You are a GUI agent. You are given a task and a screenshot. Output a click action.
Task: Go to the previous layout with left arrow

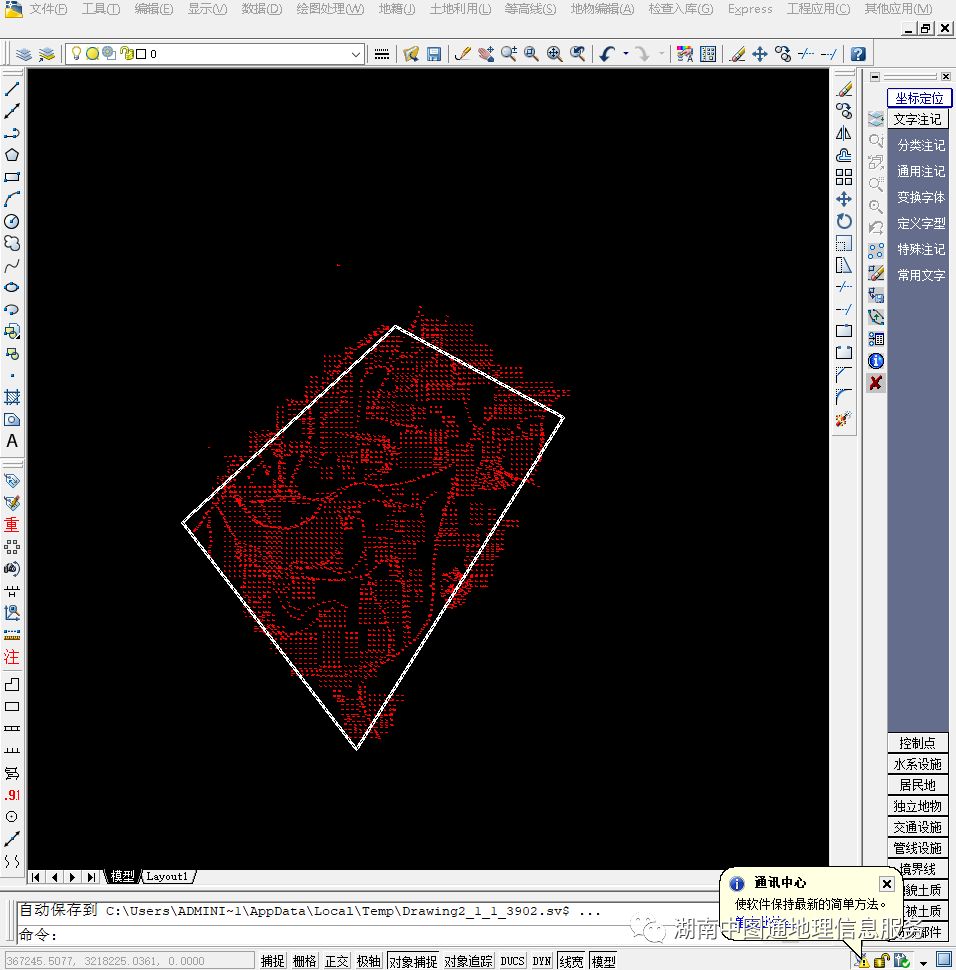pyautogui.click(x=54, y=877)
